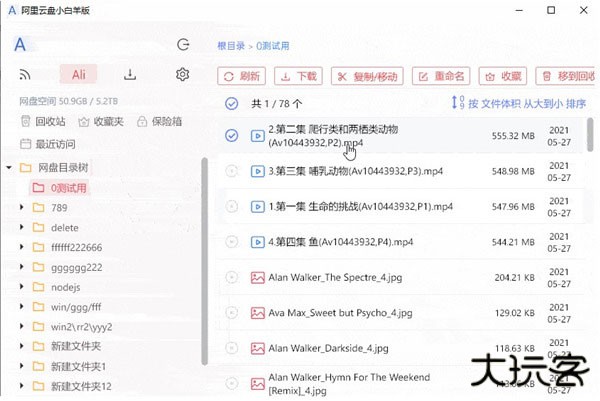Open the 回收站 recycle bin
Viewport: 600px width, 401px height.
tap(43, 122)
